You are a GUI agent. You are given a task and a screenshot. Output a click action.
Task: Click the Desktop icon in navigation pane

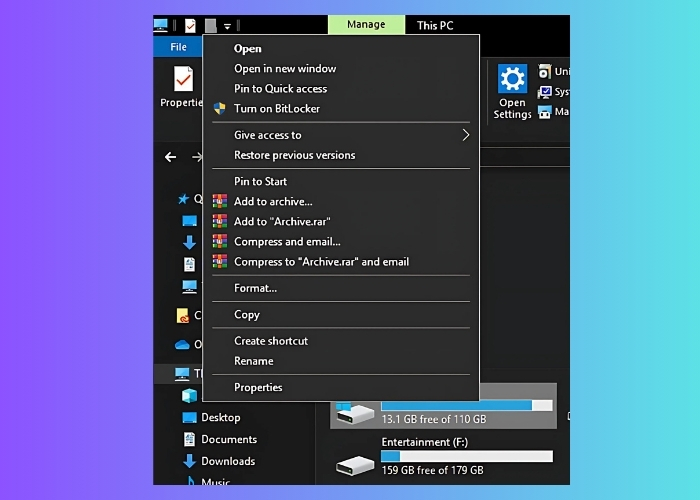point(189,417)
